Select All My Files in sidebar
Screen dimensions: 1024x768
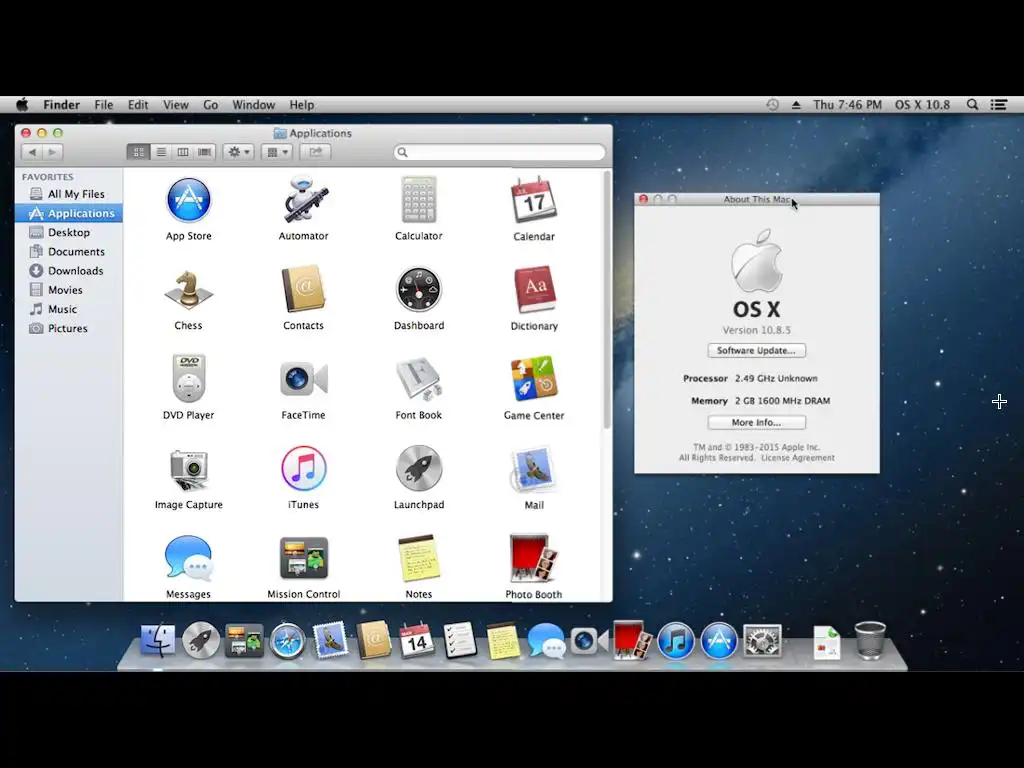68,194
